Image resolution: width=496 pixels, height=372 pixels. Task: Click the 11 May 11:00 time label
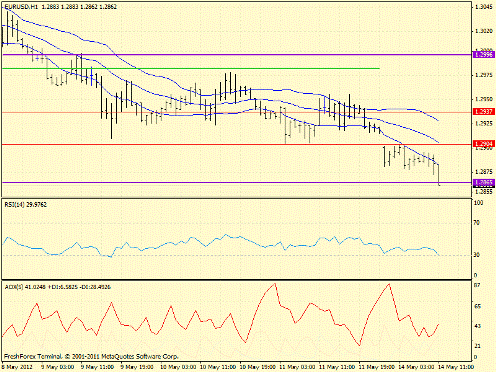(x=337, y=367)
